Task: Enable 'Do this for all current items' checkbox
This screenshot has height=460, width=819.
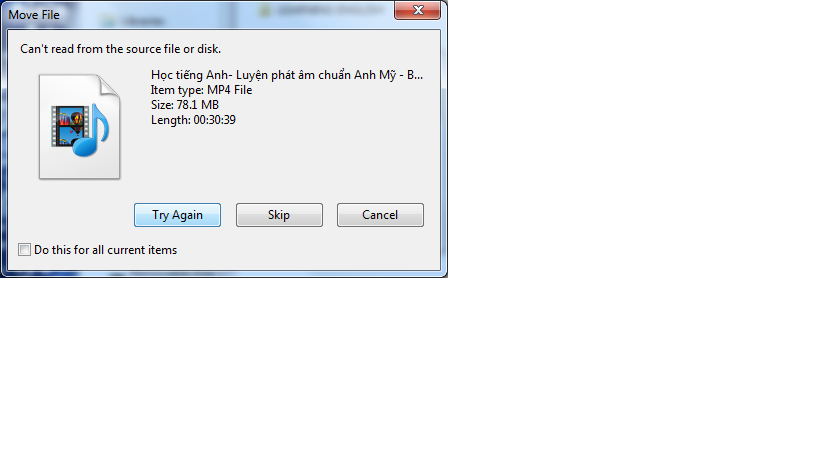Action: pos(25,250)
